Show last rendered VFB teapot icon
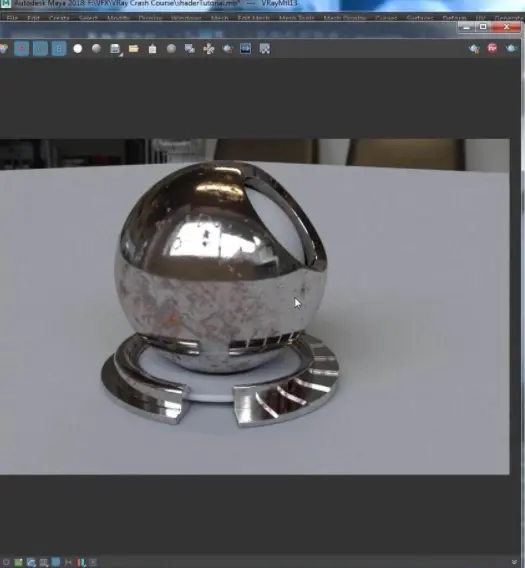Image resolution: width=525 pixels, height=568 pixels. pyautogui.click(x=474, y=49)
